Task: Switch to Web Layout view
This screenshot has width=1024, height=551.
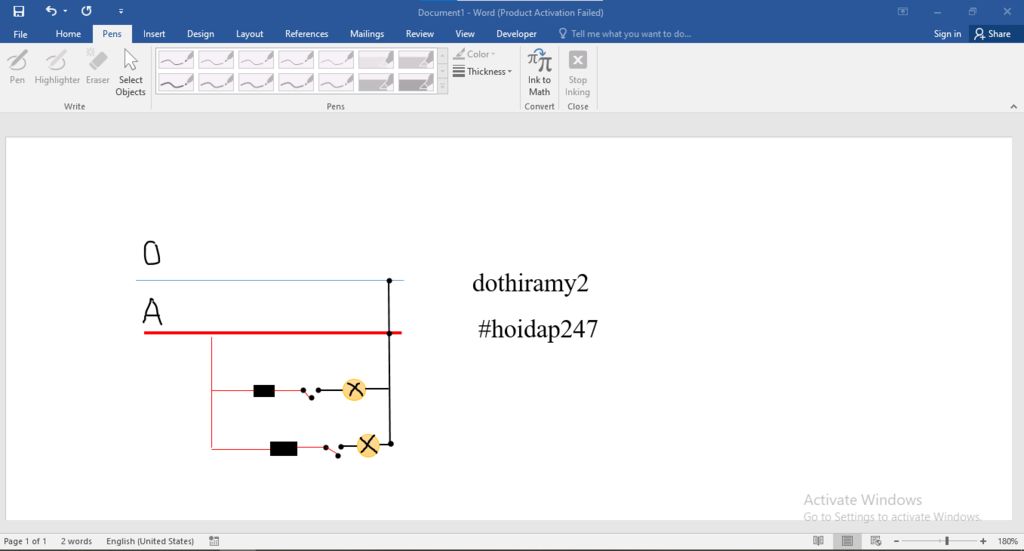Action: (876, 541)
